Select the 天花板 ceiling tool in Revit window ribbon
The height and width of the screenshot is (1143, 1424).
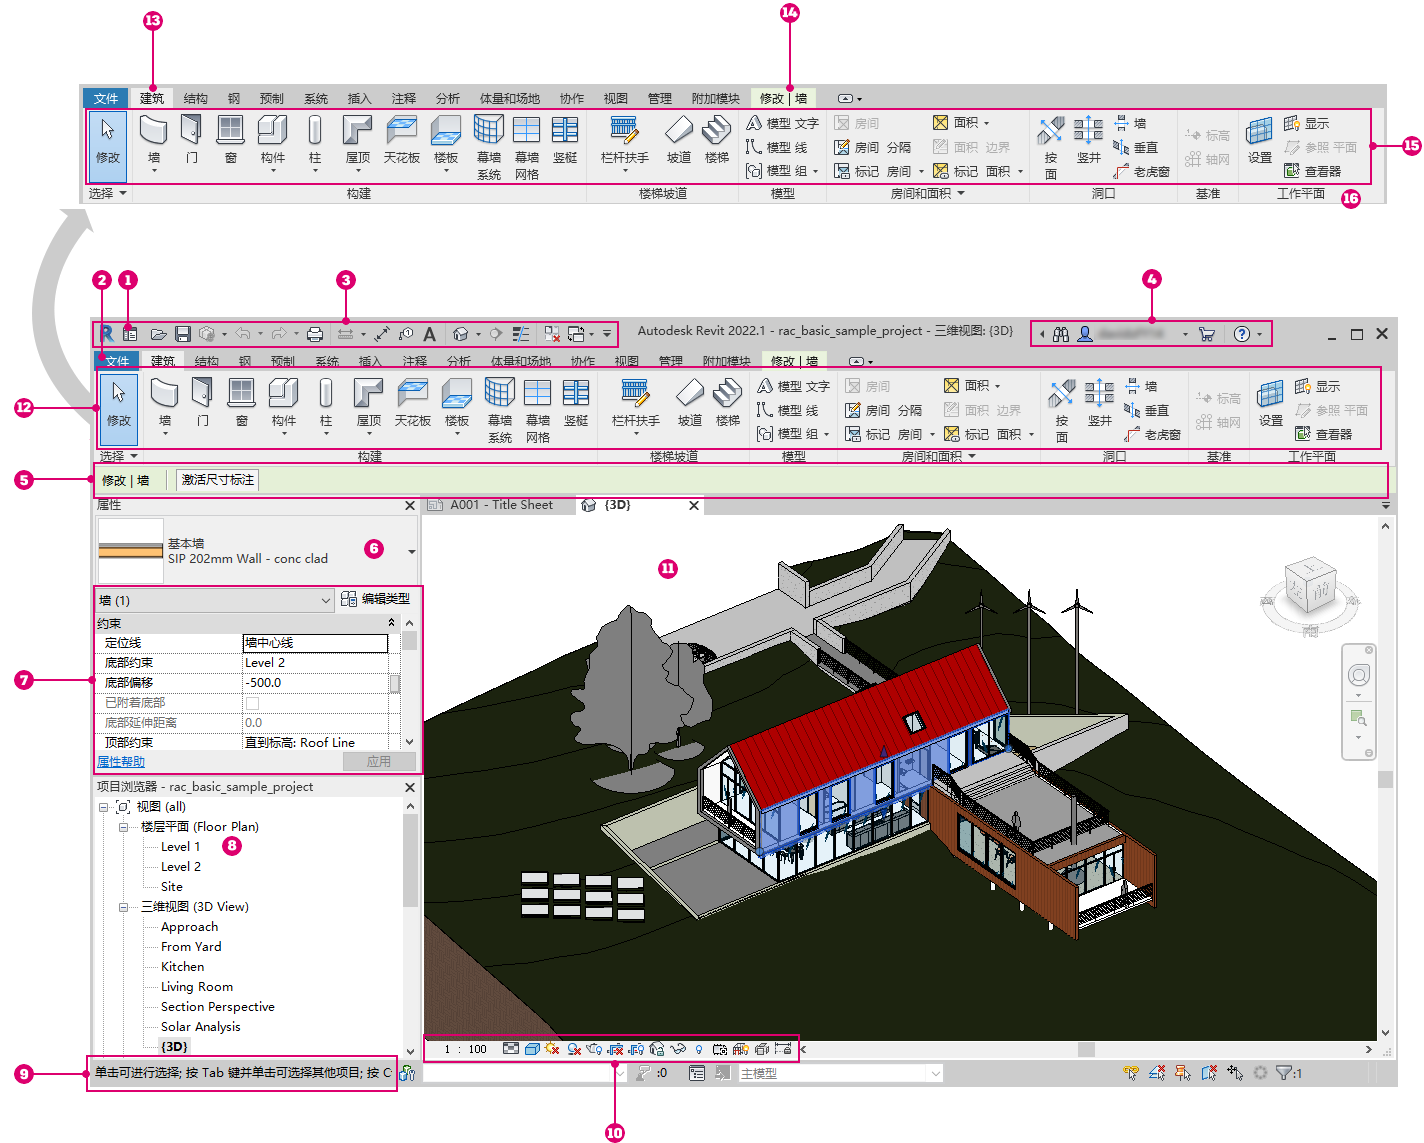click(413, 402)
